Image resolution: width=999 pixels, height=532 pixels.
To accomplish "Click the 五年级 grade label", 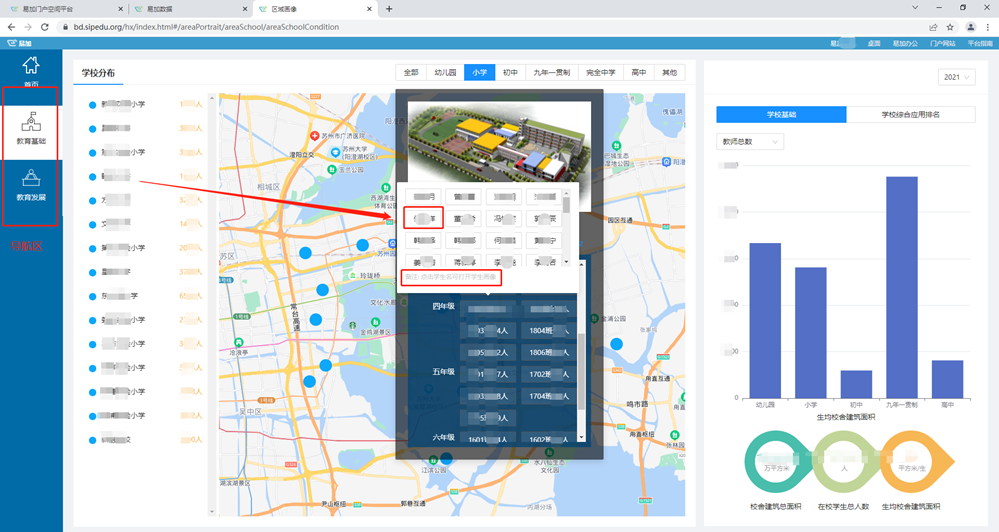I will point(443,372).
